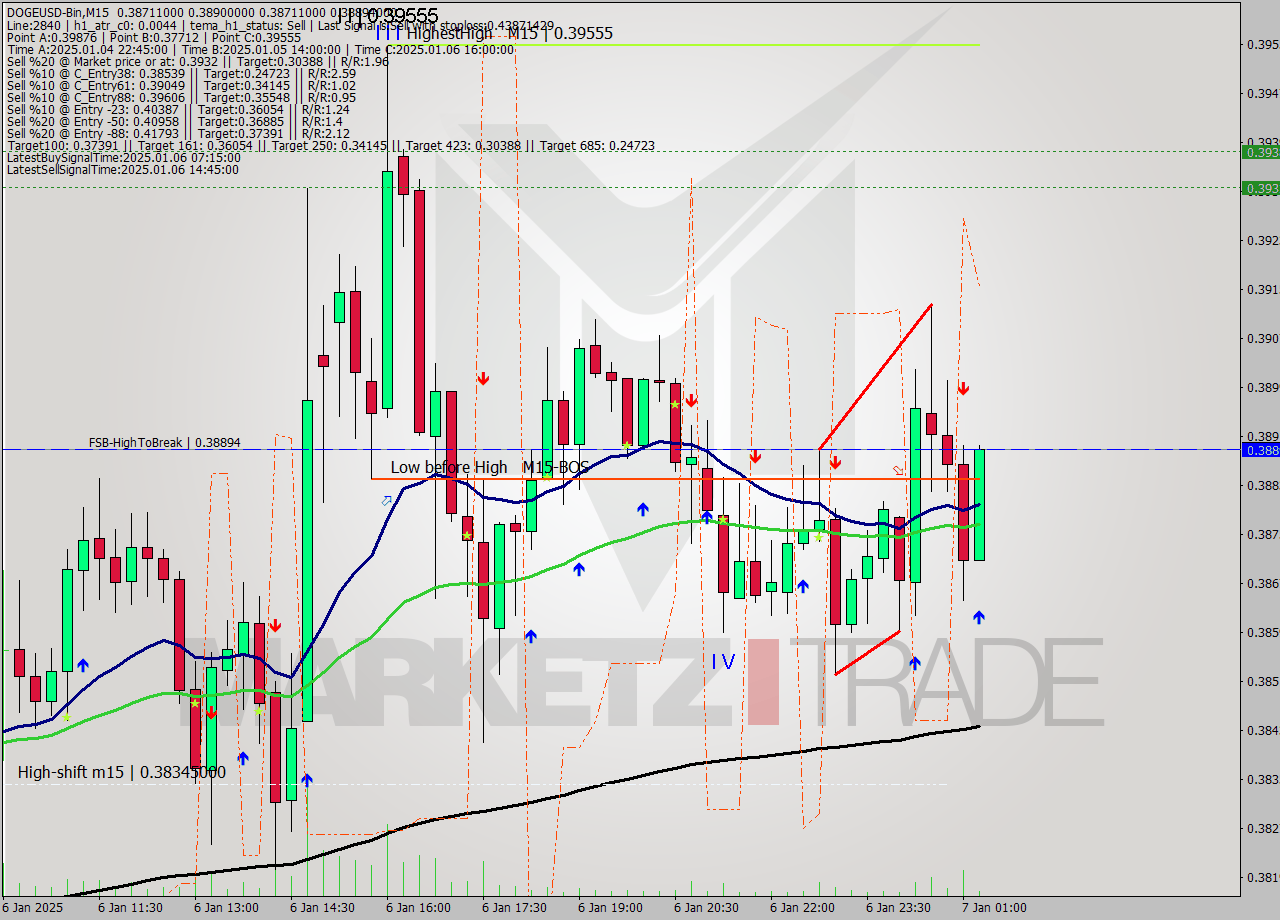Select the 'LatestBuySignalTime:2025.01.06 07:15:00' line

pos(123,157)
